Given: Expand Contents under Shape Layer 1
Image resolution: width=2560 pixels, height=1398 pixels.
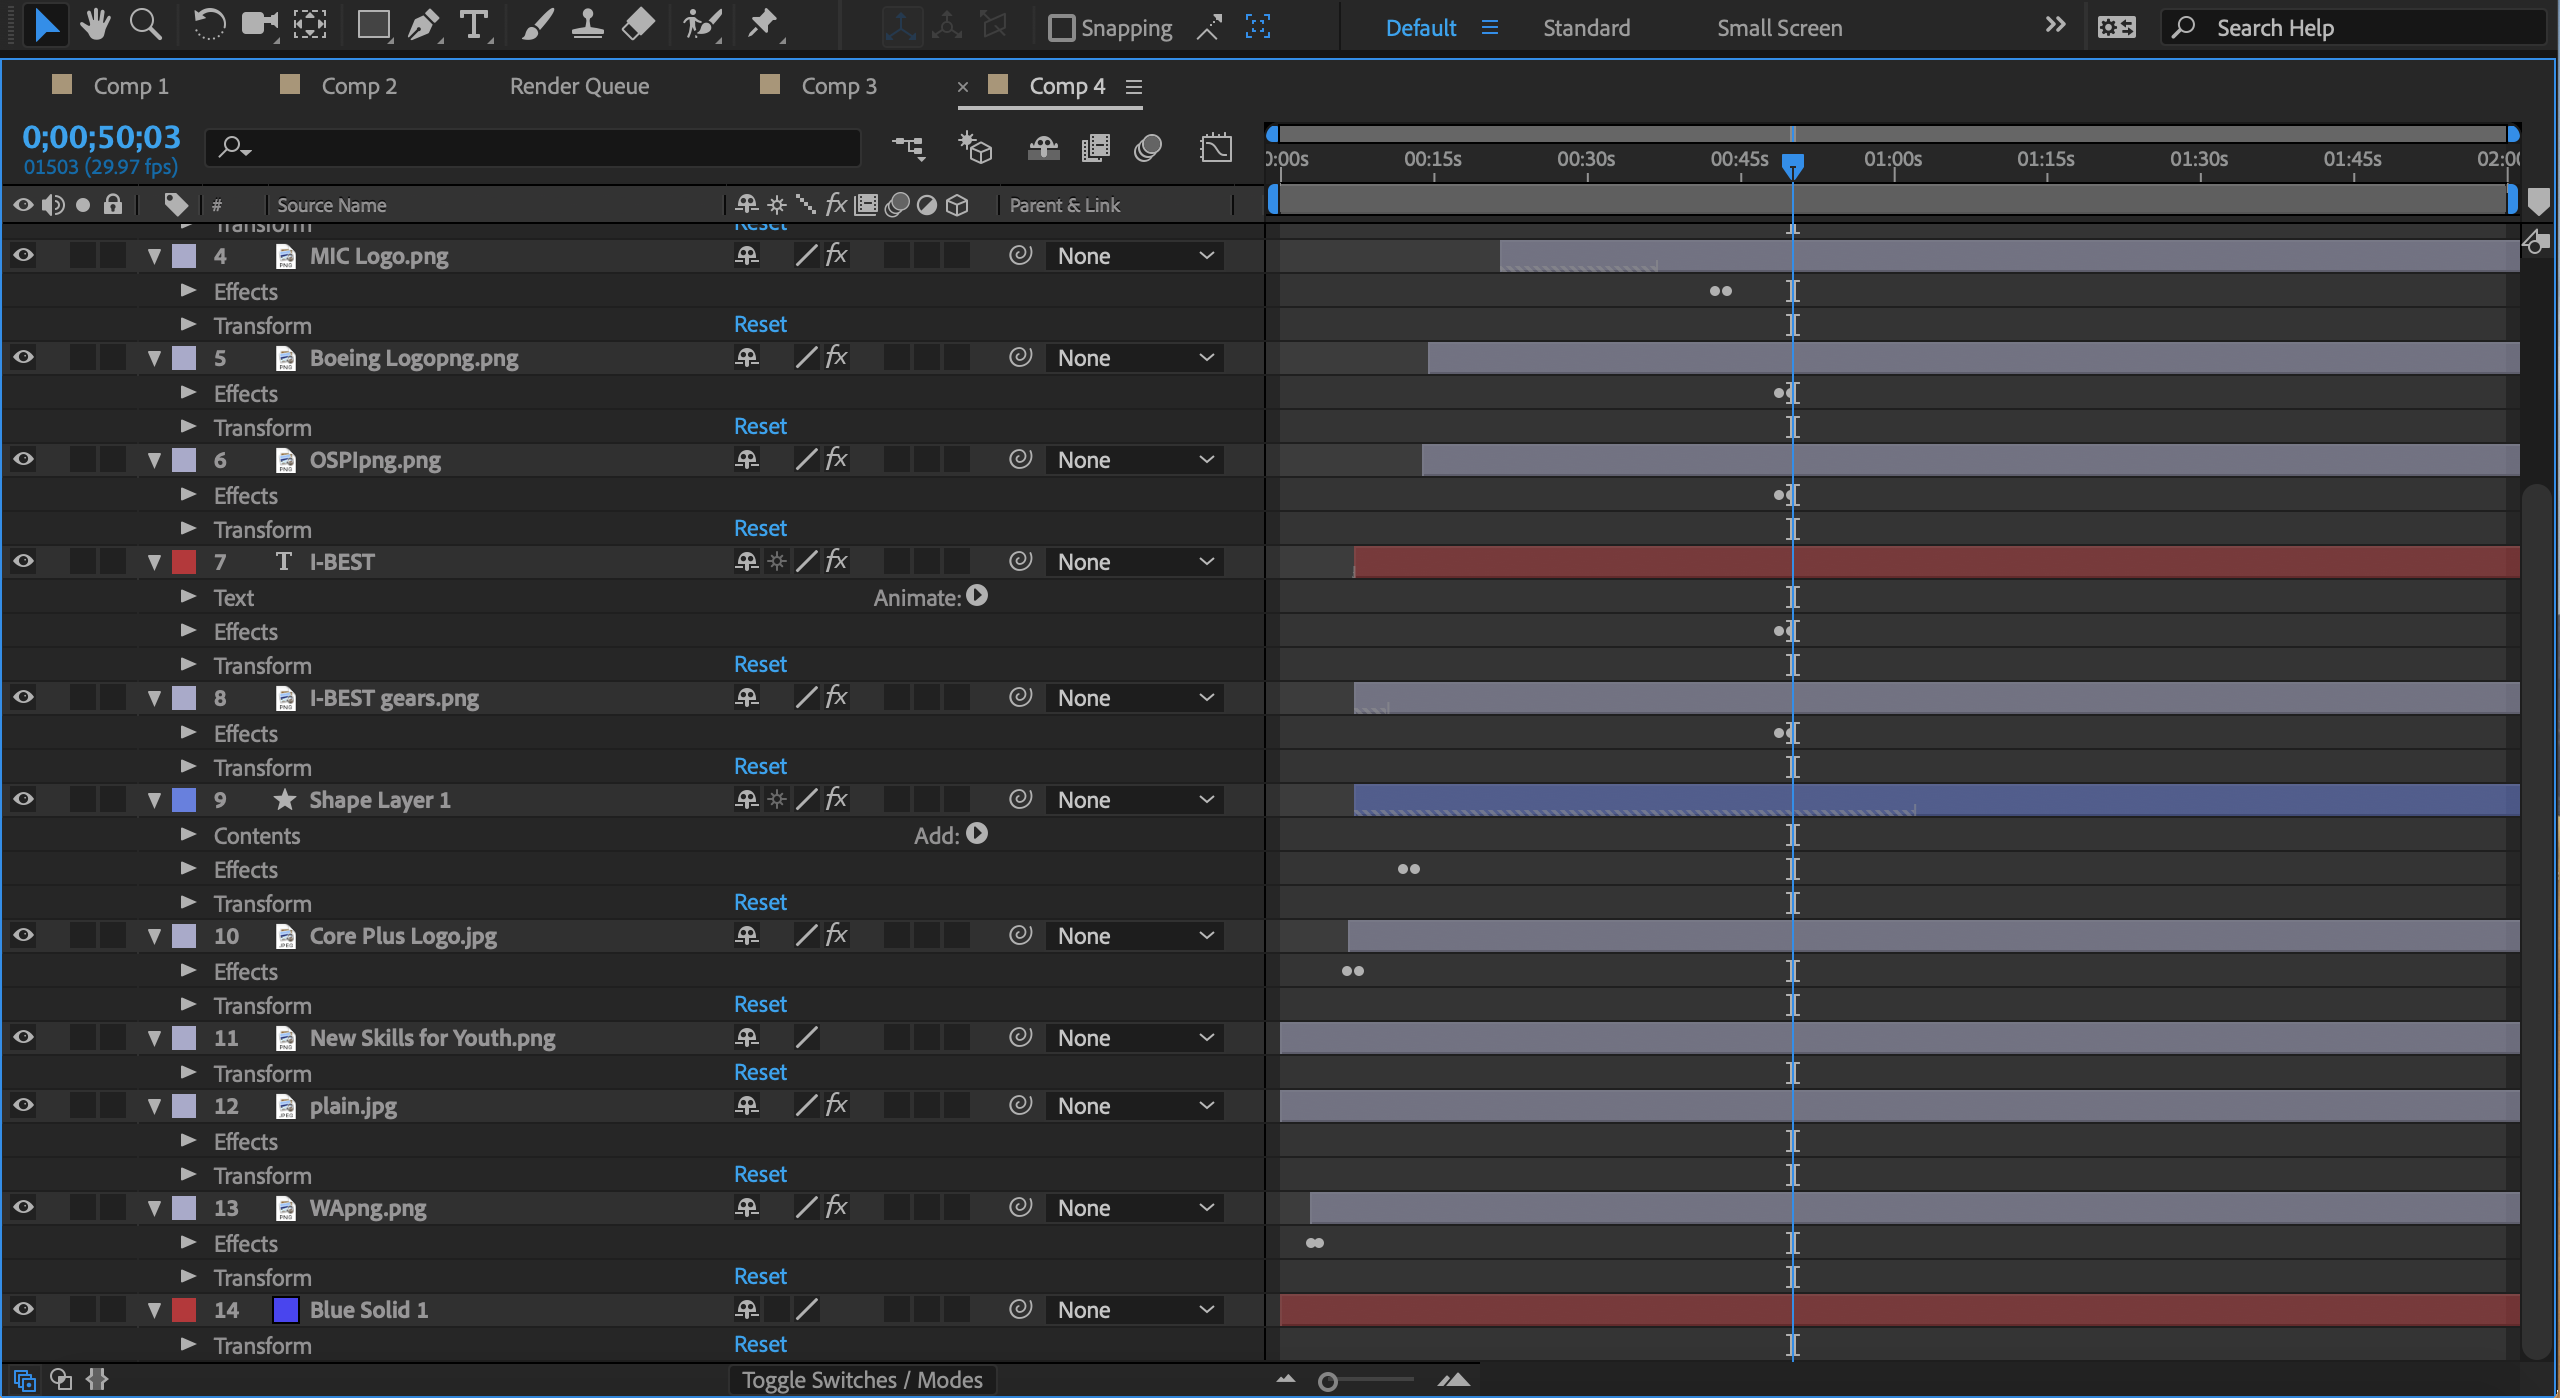Looking at the screenshot, I should pyautogui.click(x=188, y=835).
